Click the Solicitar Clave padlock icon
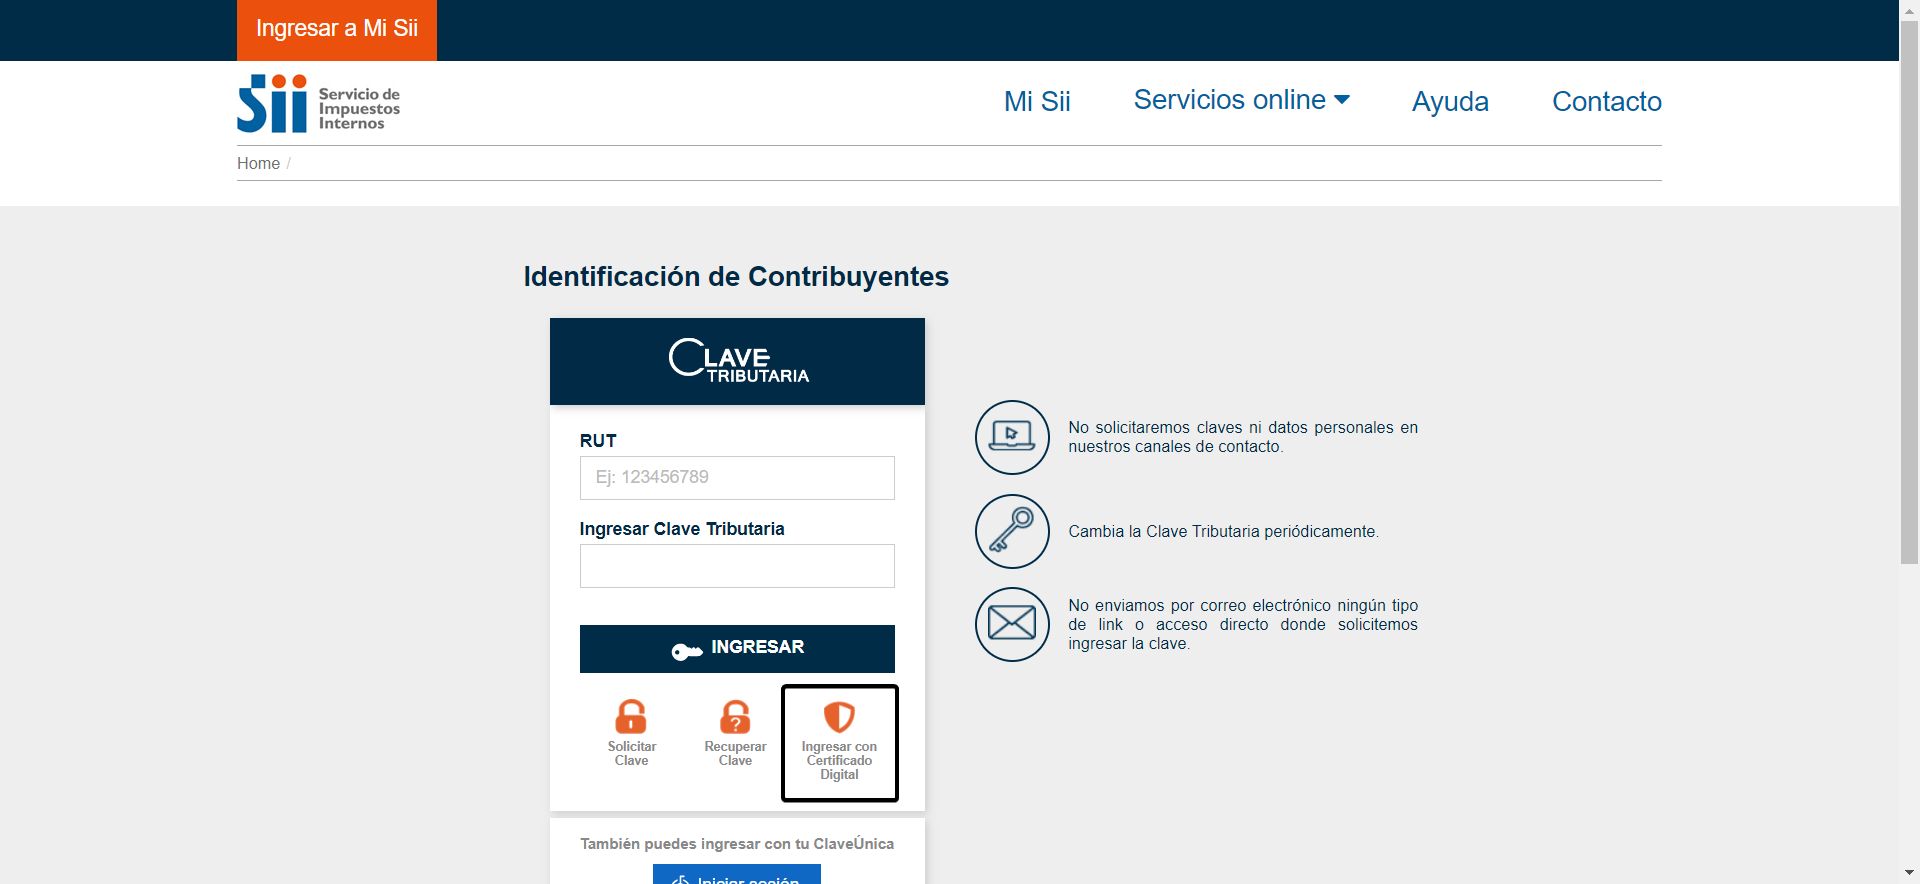 point(631,717)
